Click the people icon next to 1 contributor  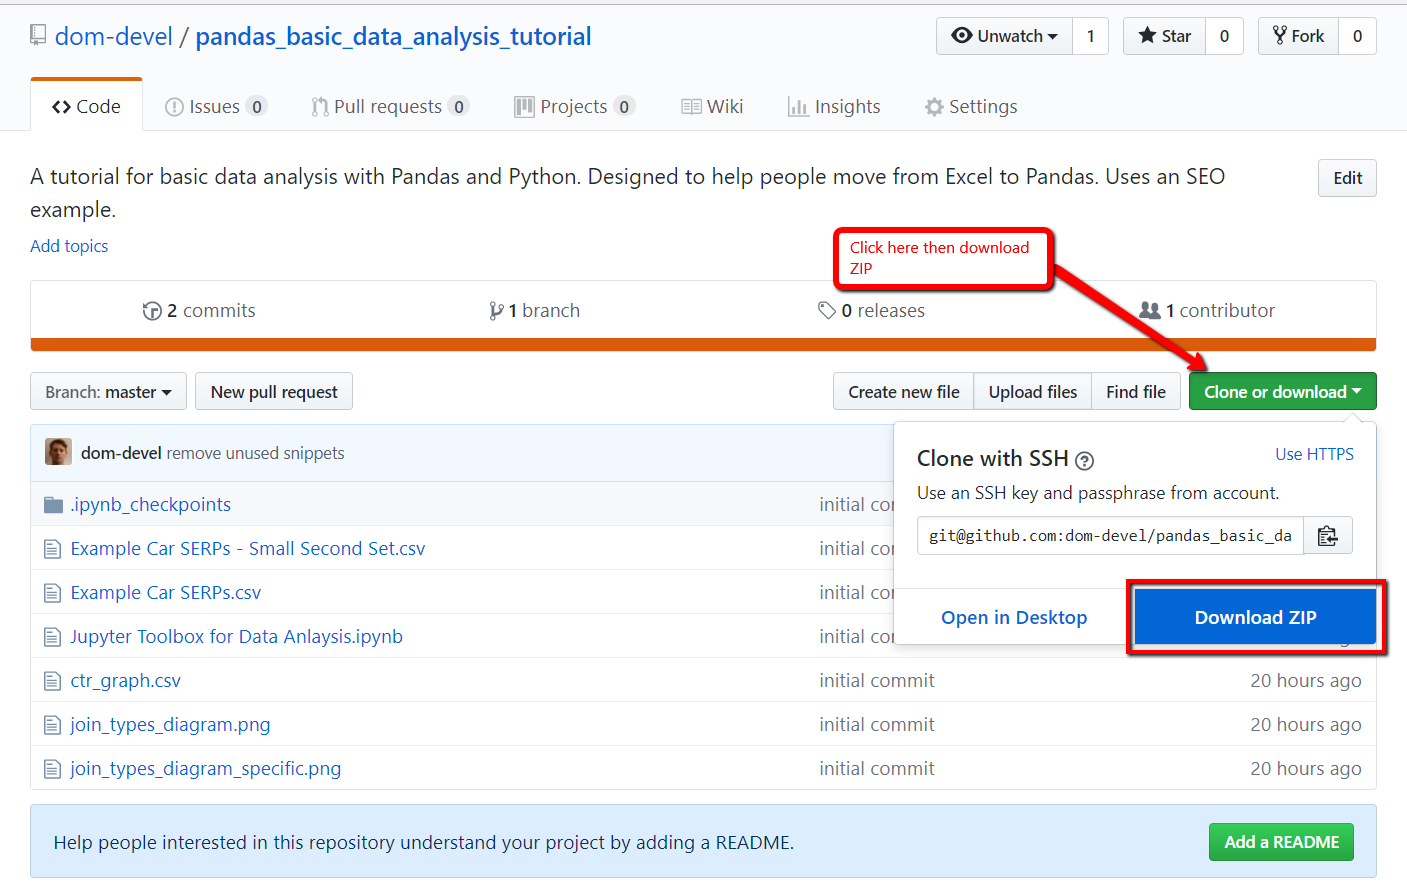[1150, 310]
